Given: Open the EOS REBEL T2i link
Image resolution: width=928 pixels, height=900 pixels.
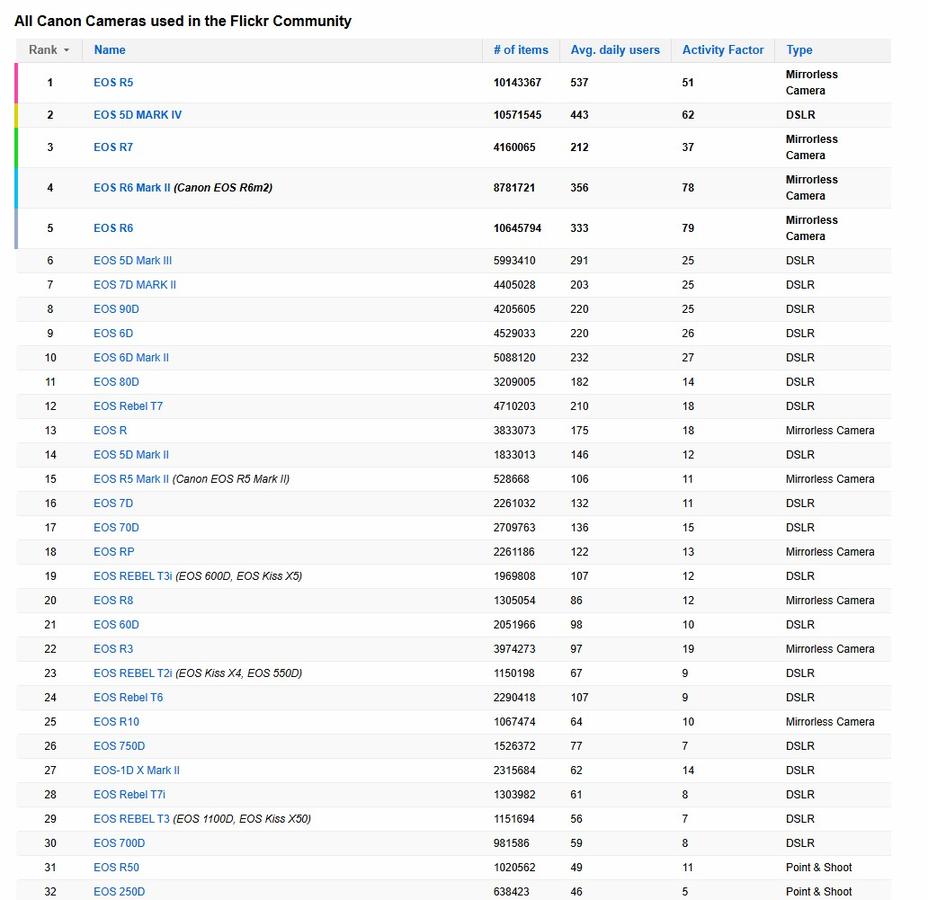Looking at the screenshot, I should (133, 673).
